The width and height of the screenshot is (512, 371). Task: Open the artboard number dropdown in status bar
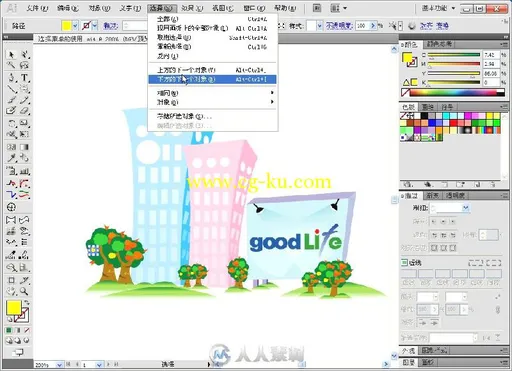(99, 365)
